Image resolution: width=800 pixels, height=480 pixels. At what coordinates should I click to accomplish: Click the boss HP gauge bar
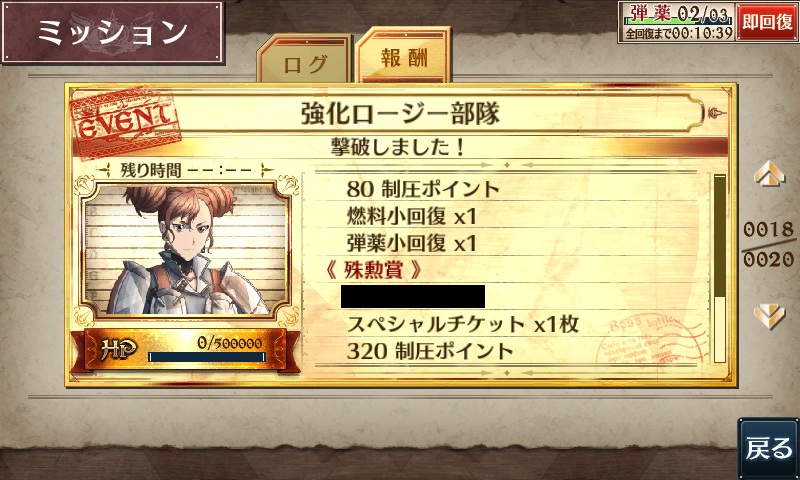(x=207, y=357)
